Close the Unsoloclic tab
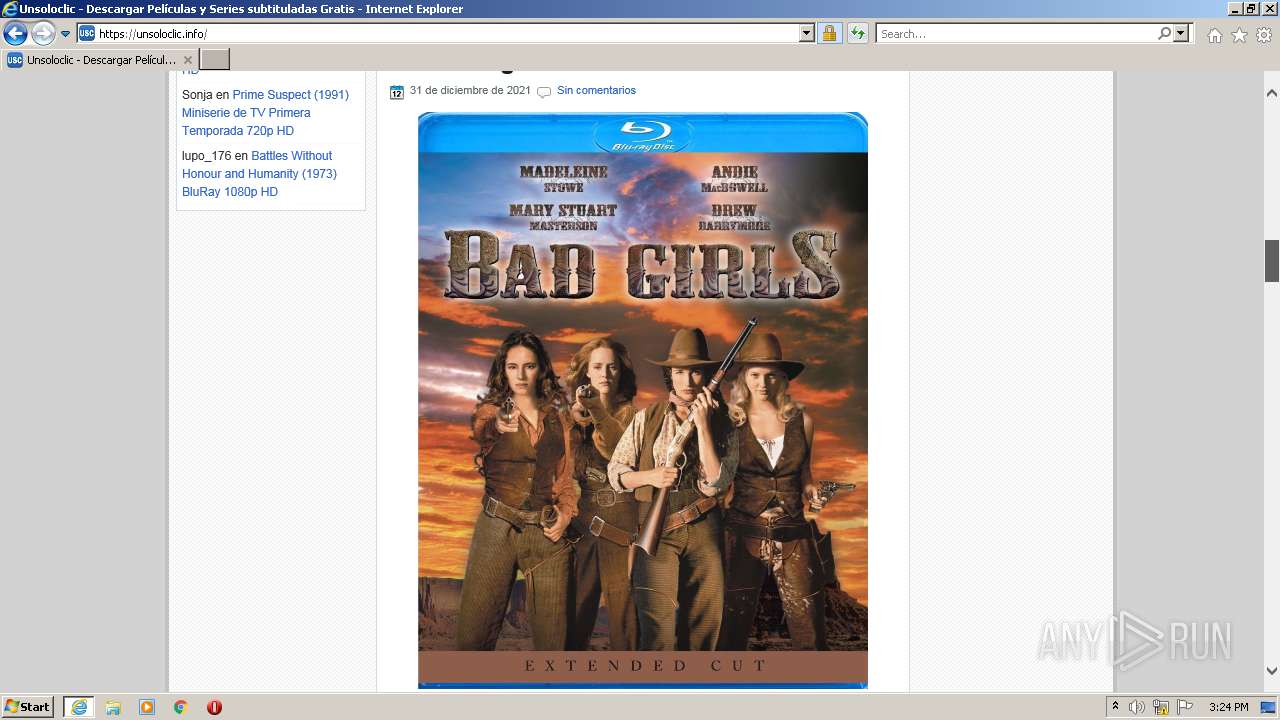 (187, 60)
